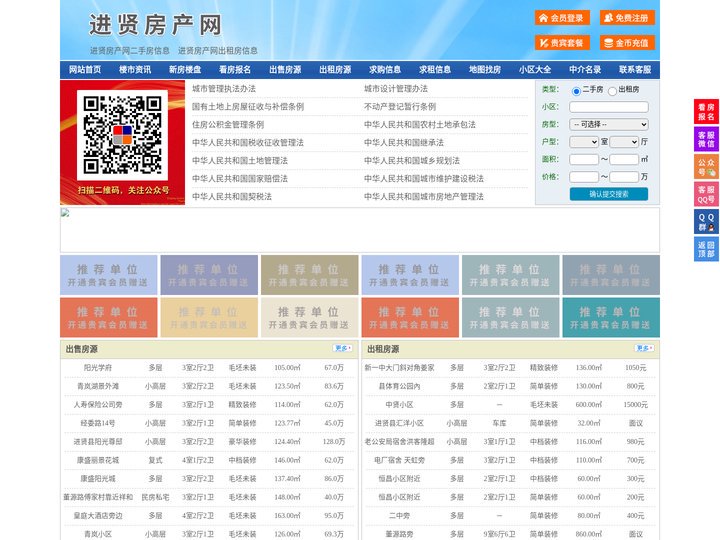Click the purple 客服微信 sidebar icon
The height and width of the screenshot is (540, 720).
pyautogui.click(x=706, y=139)
